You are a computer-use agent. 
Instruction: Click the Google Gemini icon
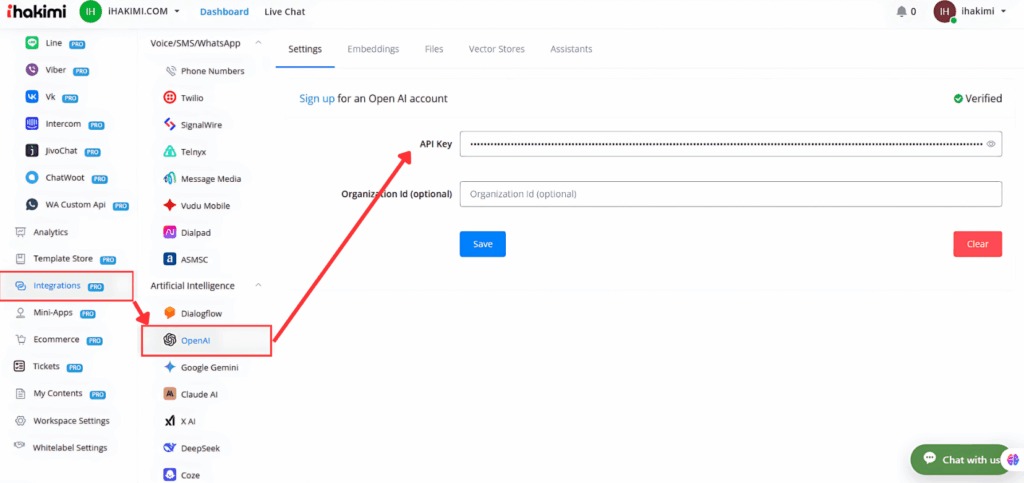point(170,367)
